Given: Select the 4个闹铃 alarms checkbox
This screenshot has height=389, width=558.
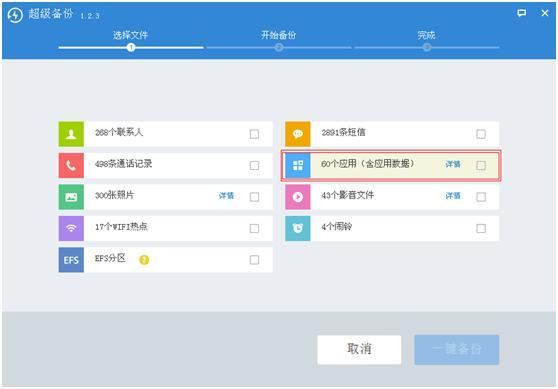Looking at the screenshot, I should [x=481, y=228].
